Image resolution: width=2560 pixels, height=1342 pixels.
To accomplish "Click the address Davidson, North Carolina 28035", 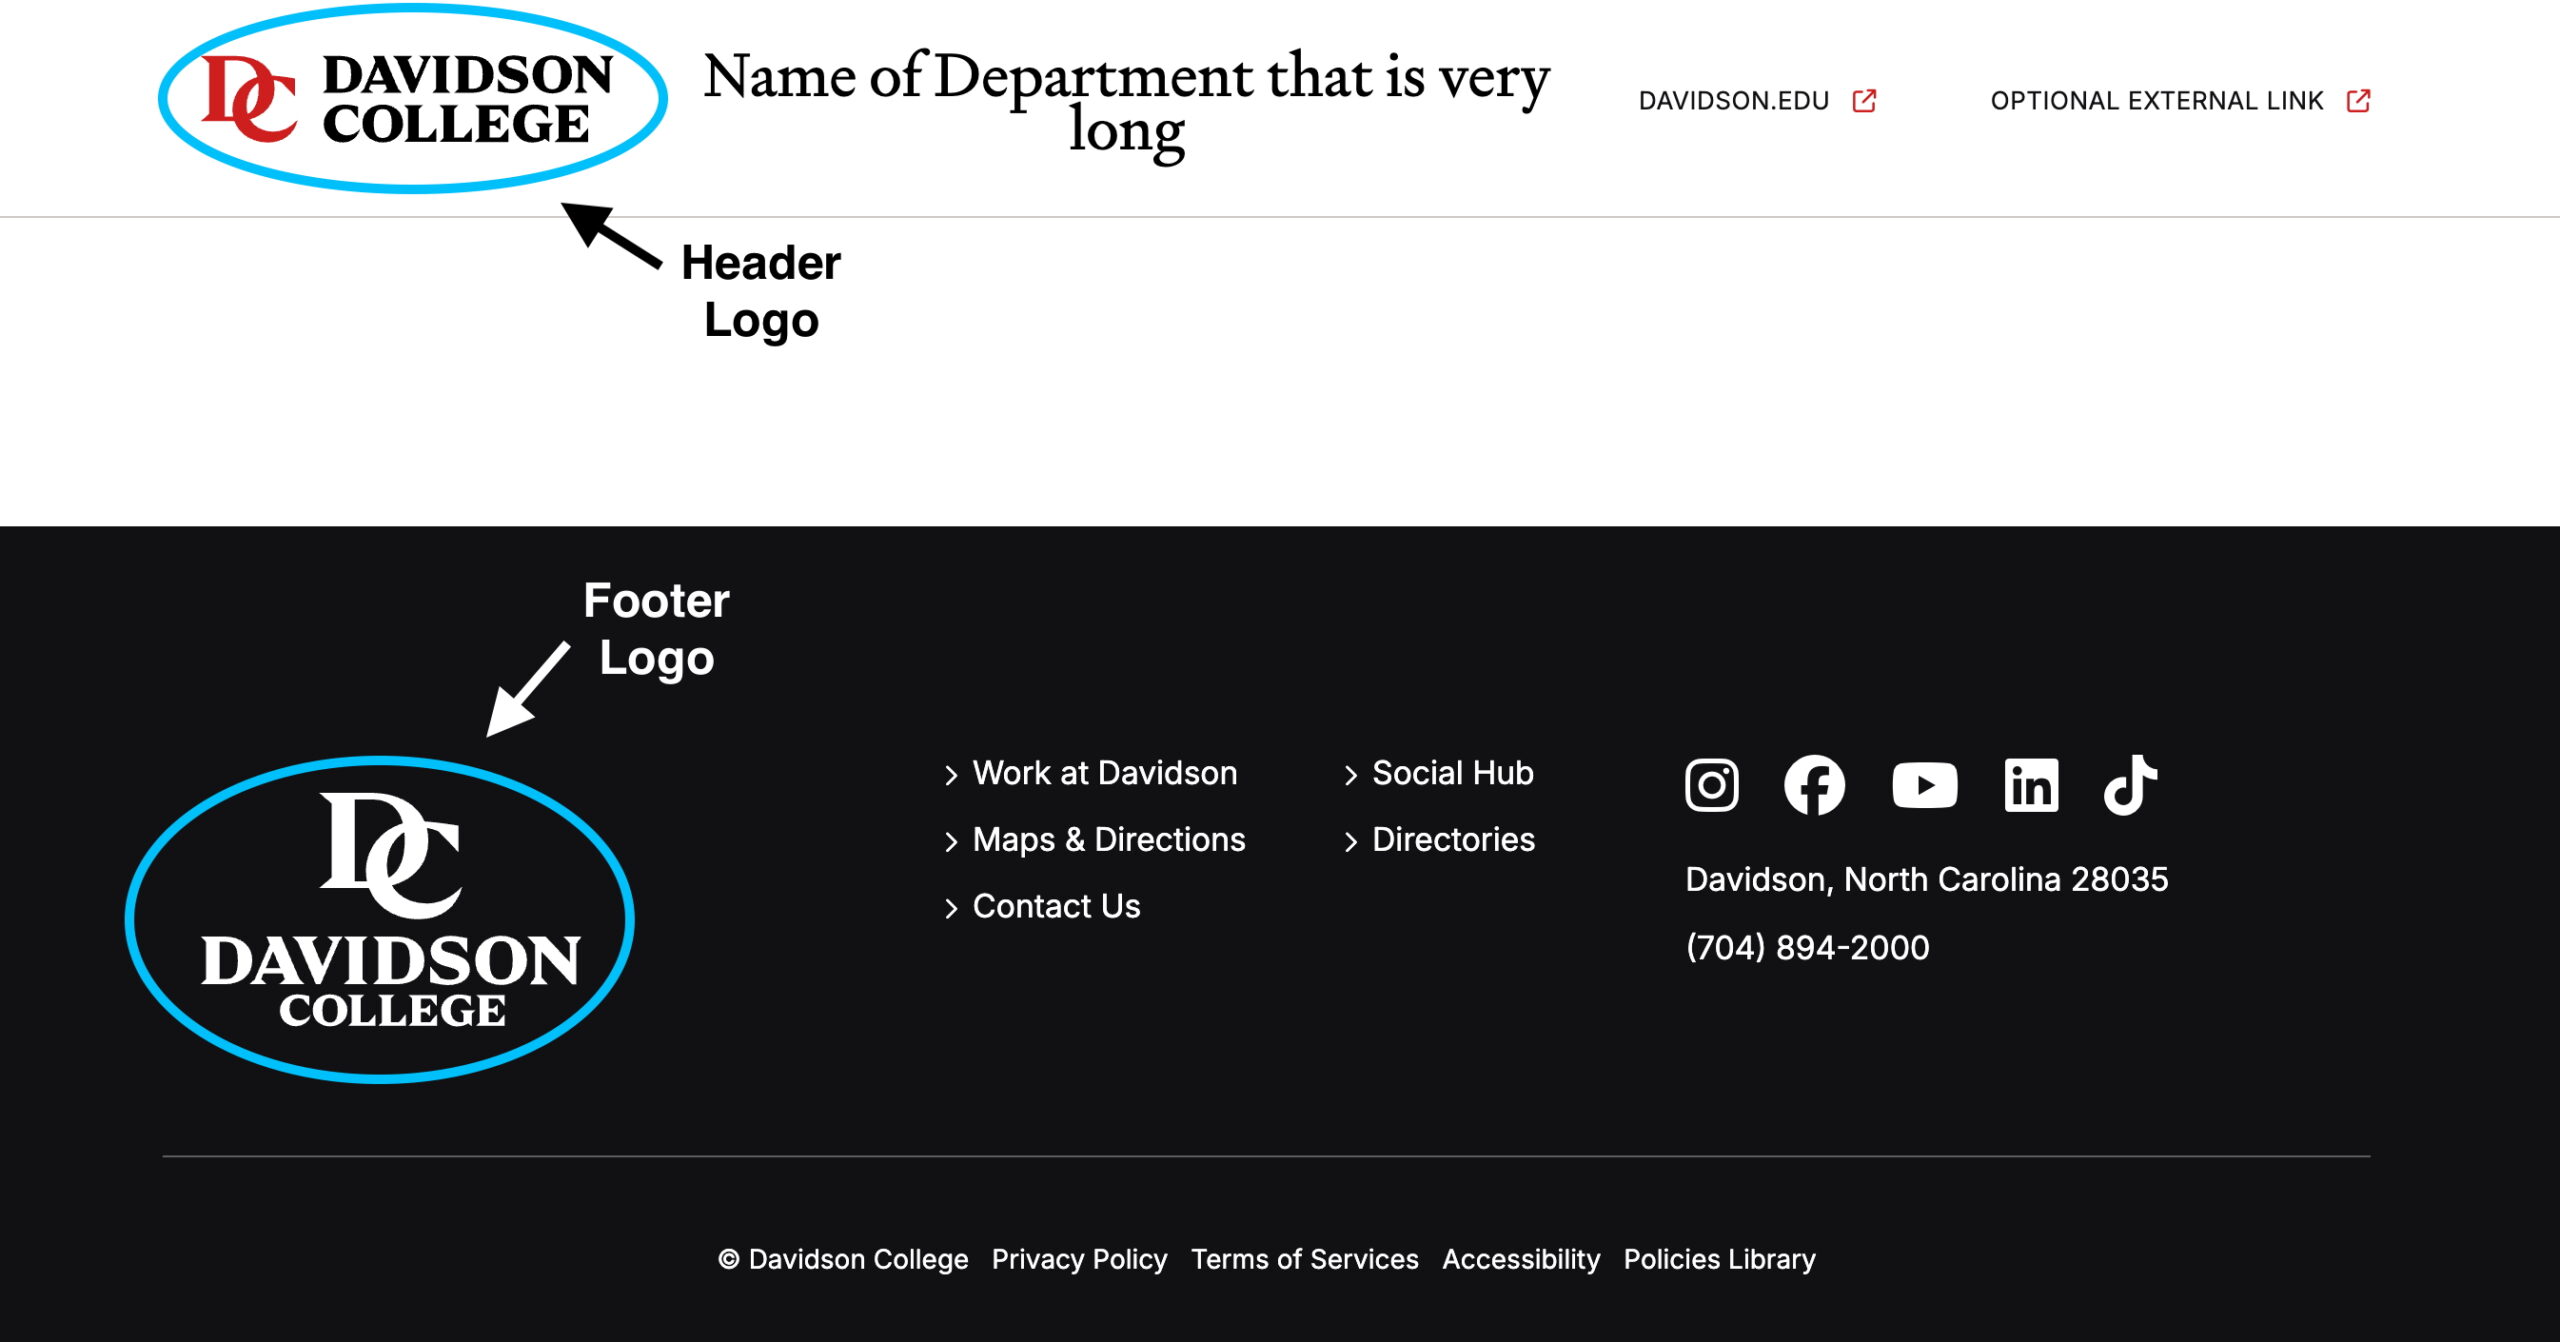I will (x=1926, y=879).
